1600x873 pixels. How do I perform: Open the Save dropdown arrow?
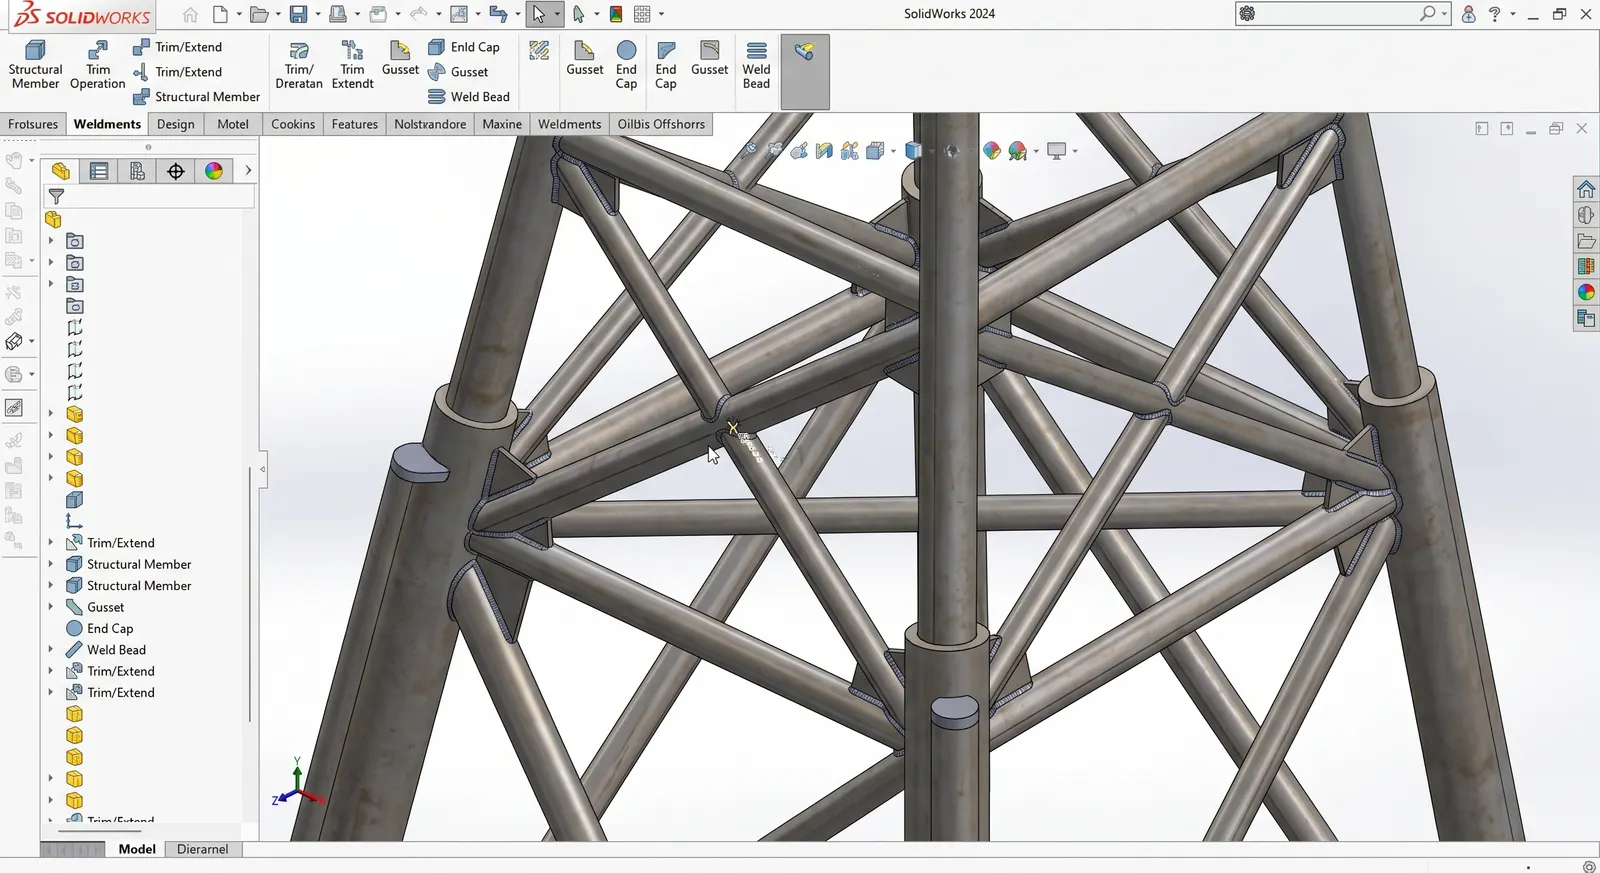pos(318,14)
